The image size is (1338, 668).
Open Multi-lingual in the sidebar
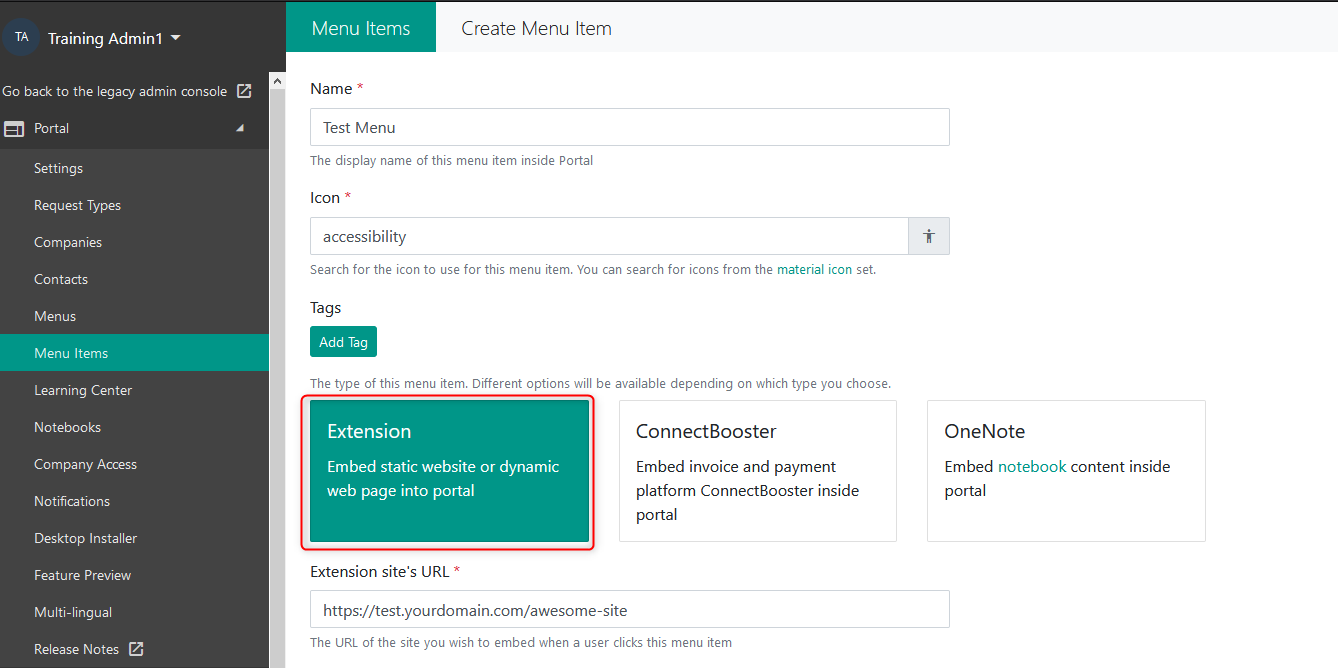click(134, 612)
